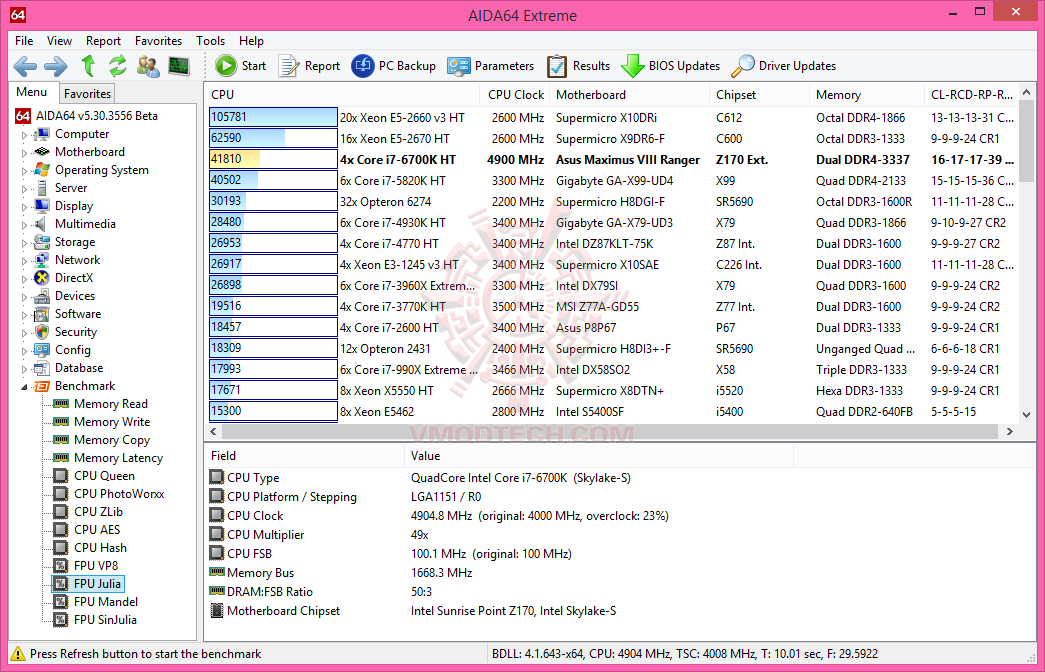Select the 6x Core i7-5820K HT row
Viewport: 1045px width, 672px height.
pos(612,181)
